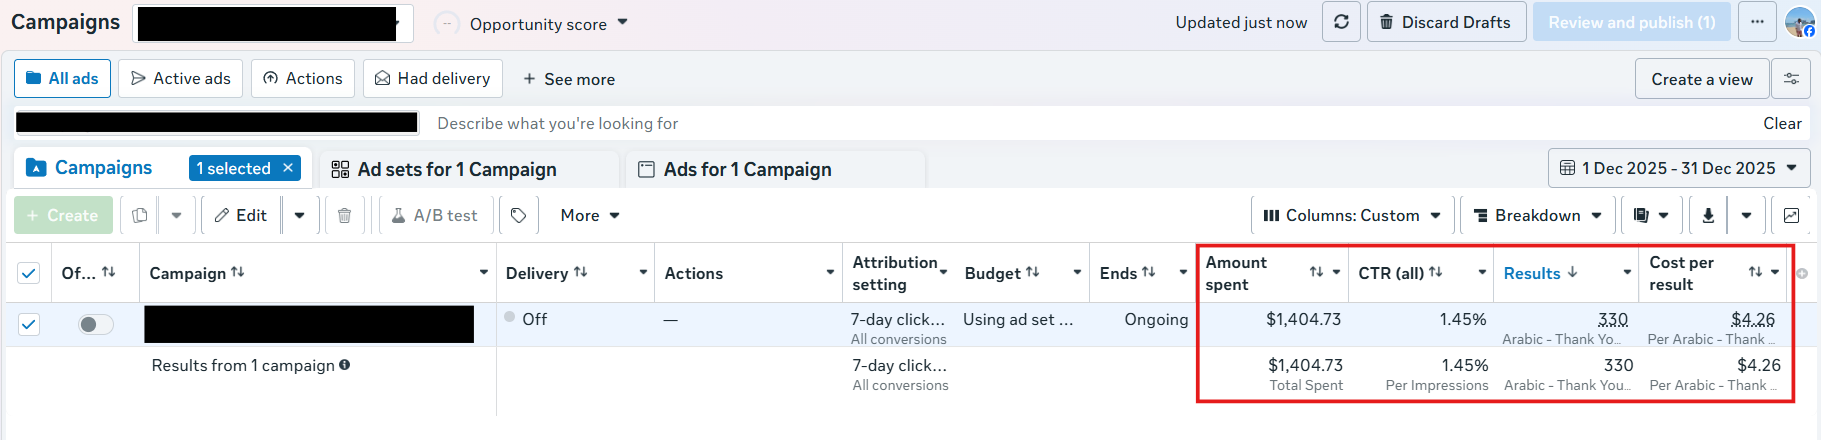Screen dimensions: 1821x440
Task: Click the Discard Drafts button
Action: point(1446,22)
